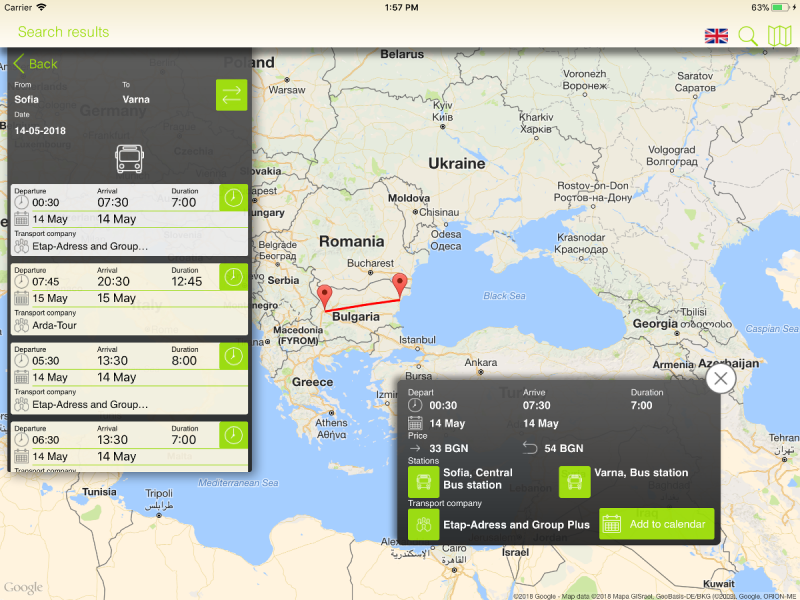Tap the popup calendar date icon

415,423
